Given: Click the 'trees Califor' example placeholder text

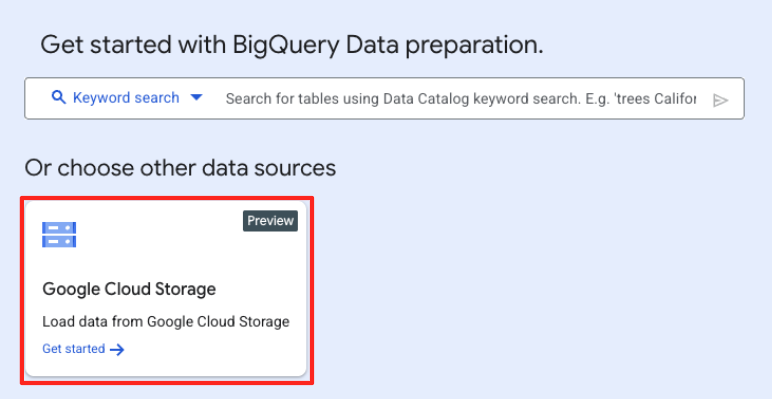Looking at the screenshot, I should tap(657, 99).
